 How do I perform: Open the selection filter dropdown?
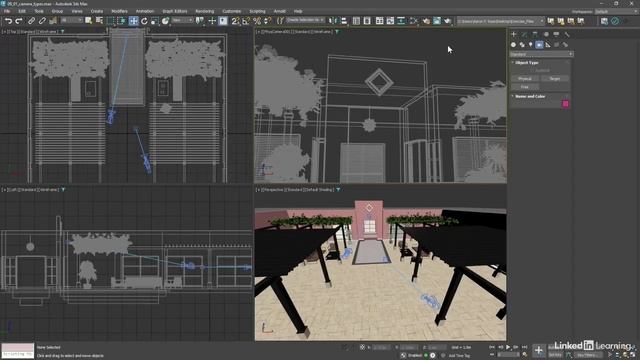[71, 20]
